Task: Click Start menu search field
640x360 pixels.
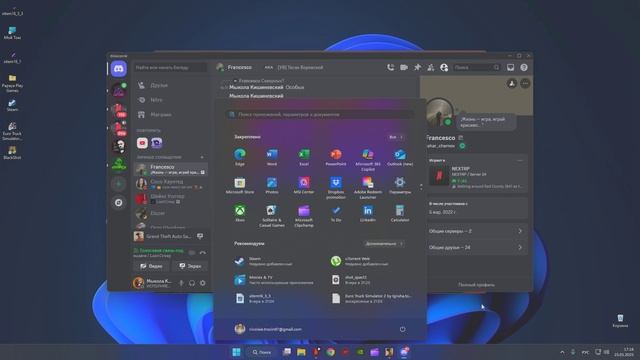Action: pos(320,115)
